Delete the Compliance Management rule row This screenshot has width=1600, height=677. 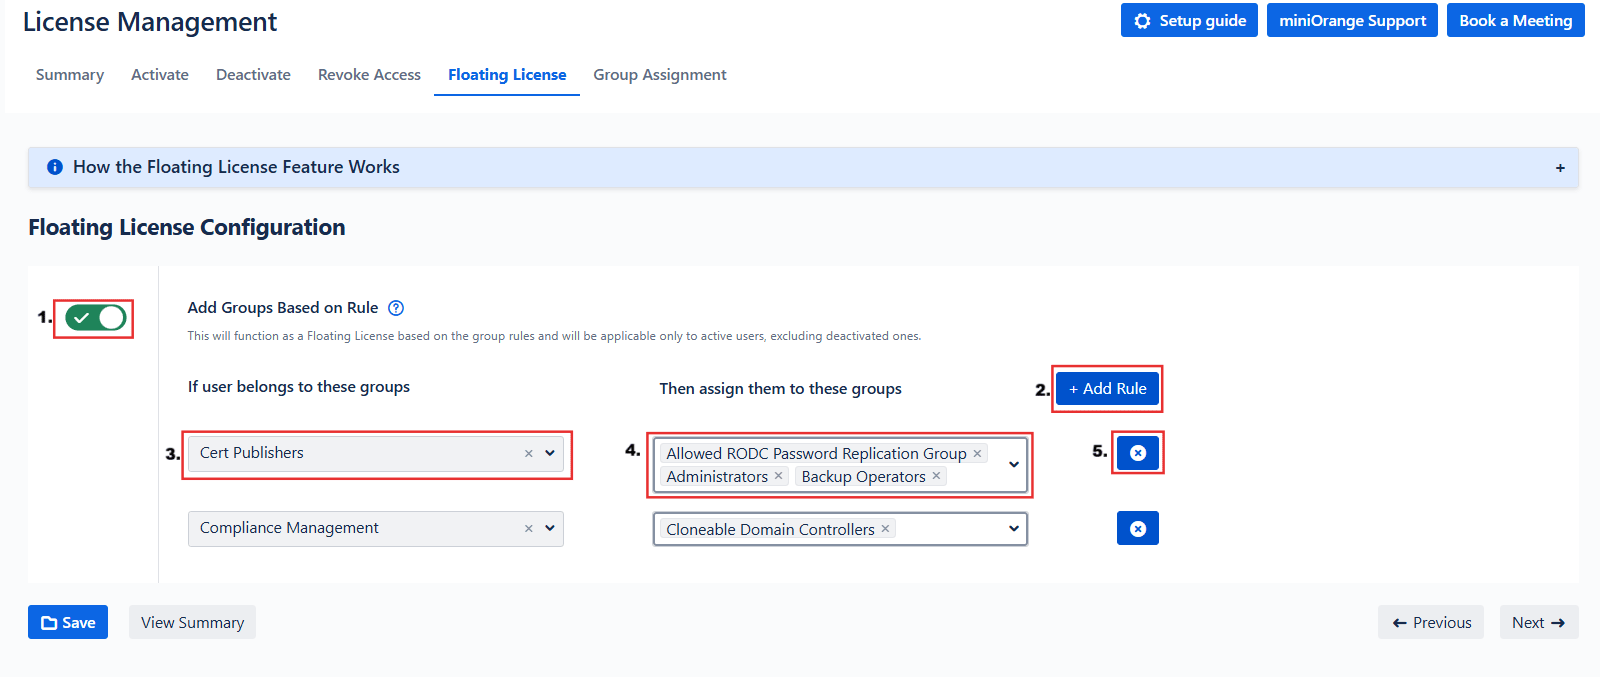click(x=1137, y=528)
